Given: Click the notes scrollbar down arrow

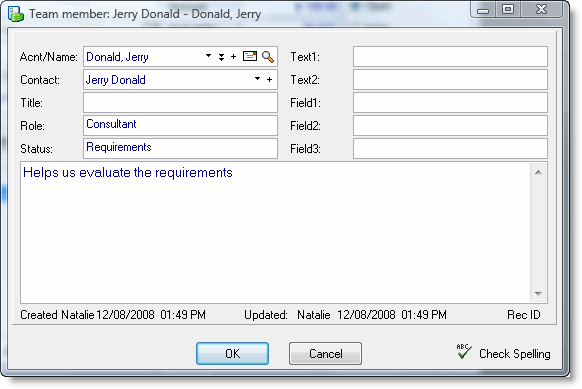Looking at the screenshot, I should (538, 294).
